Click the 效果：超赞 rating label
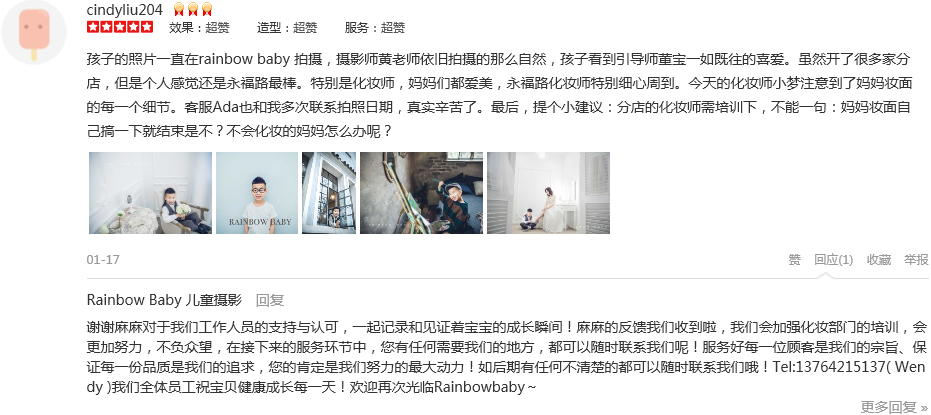931x415 pixels. [200, 27]
